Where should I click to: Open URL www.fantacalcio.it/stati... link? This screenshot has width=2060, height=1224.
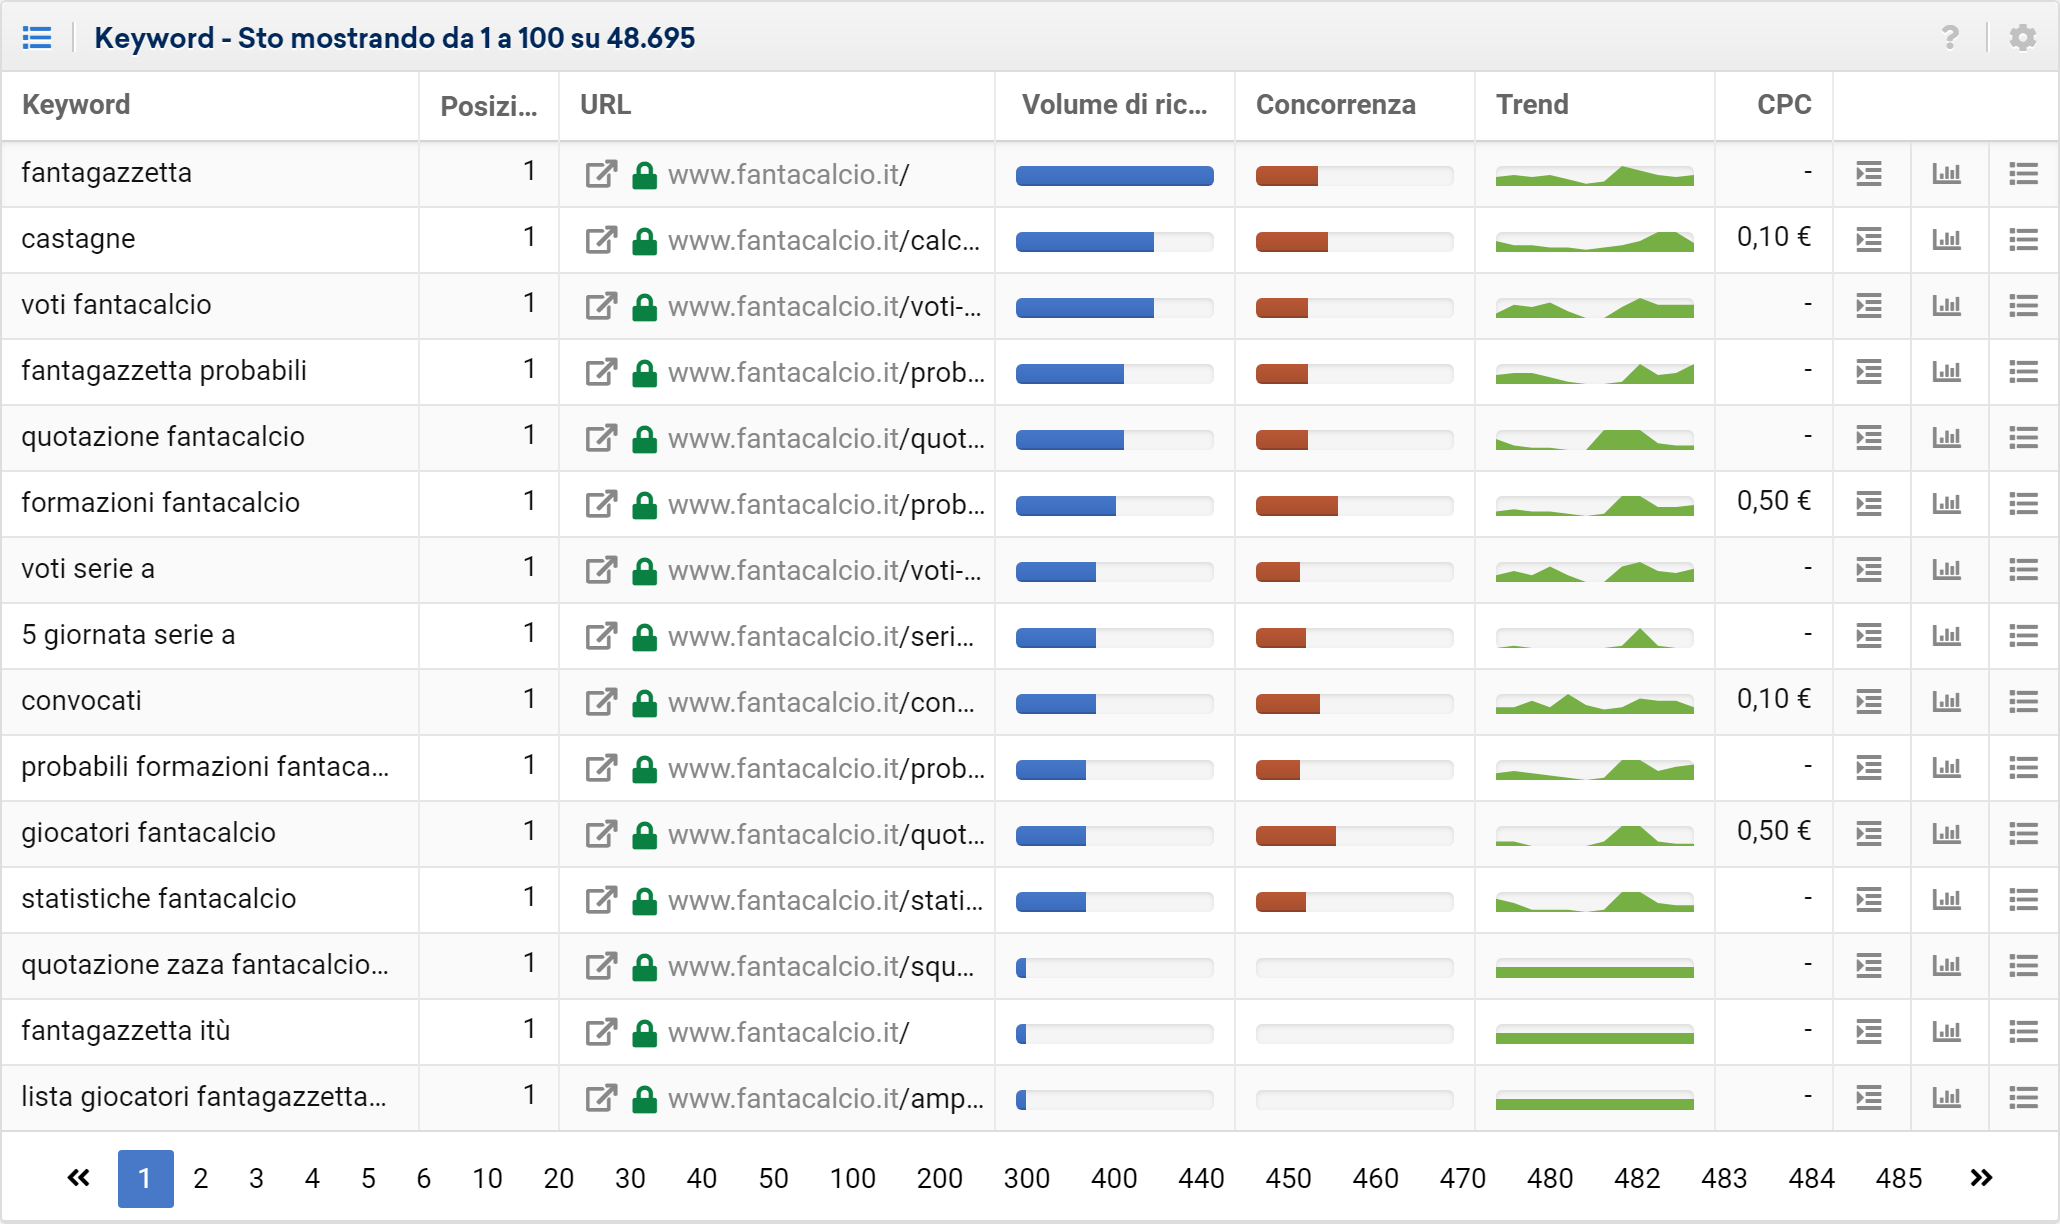point(826,901)
